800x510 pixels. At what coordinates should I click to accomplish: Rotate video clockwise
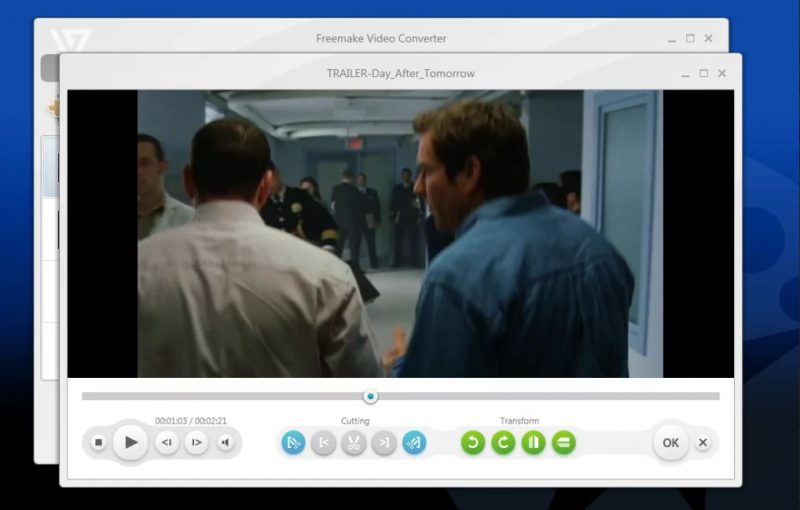503,442
